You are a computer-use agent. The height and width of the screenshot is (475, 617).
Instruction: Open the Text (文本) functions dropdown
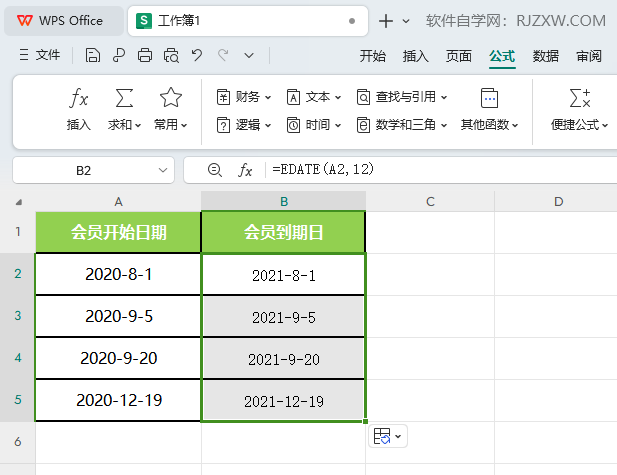coord(313,97)
